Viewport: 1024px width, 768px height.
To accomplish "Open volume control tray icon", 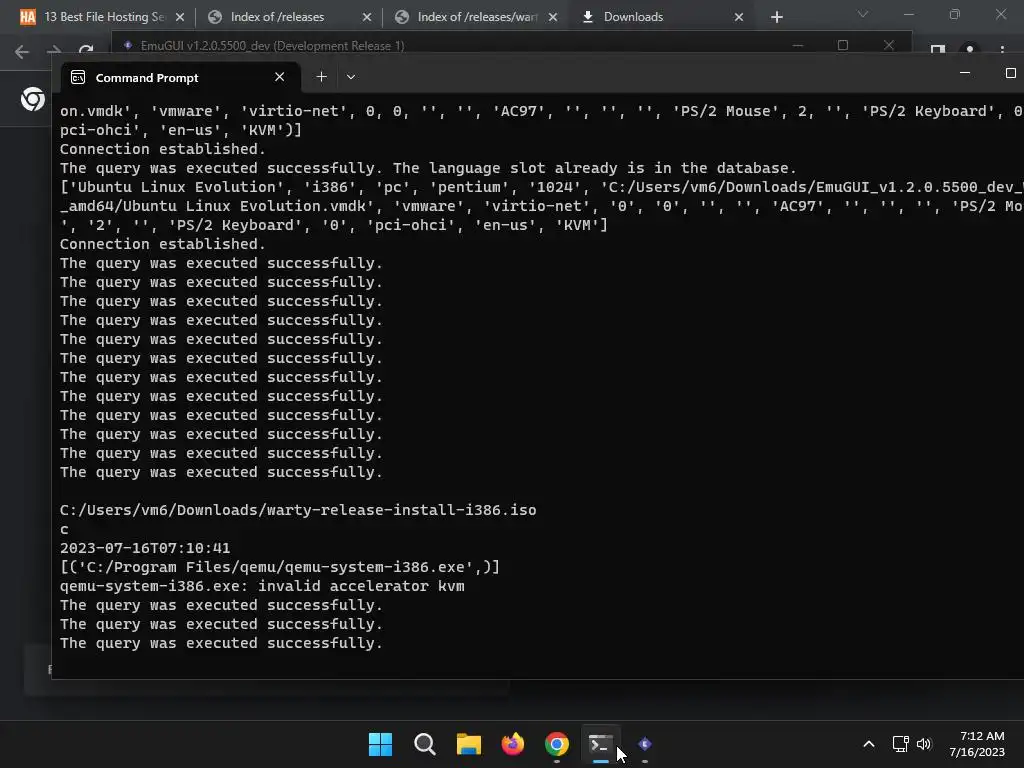I will tap(924, 744).
